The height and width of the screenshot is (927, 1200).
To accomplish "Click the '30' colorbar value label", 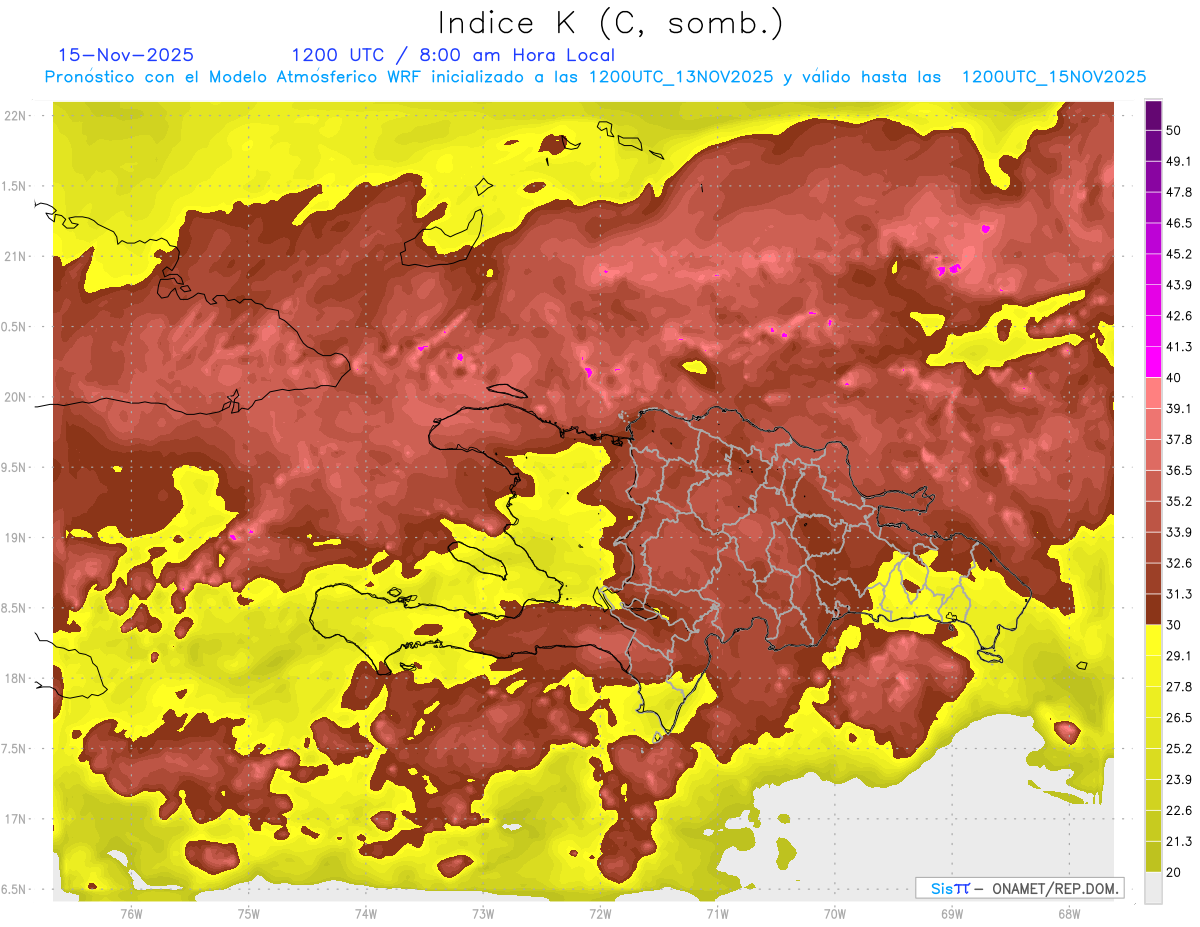I will 1175,625.
